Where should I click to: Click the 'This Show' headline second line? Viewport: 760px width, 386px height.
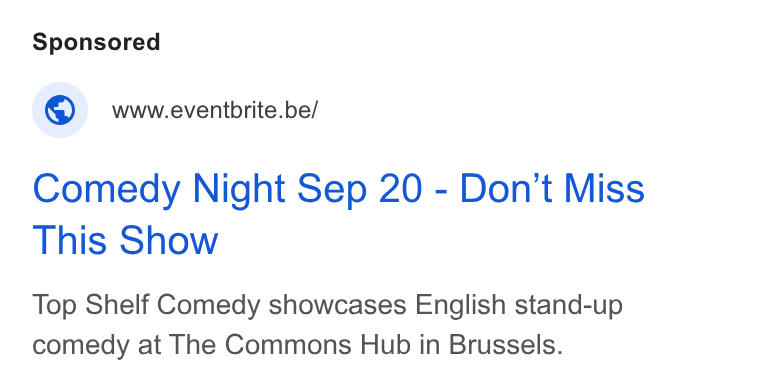click(x=125, y=241)
